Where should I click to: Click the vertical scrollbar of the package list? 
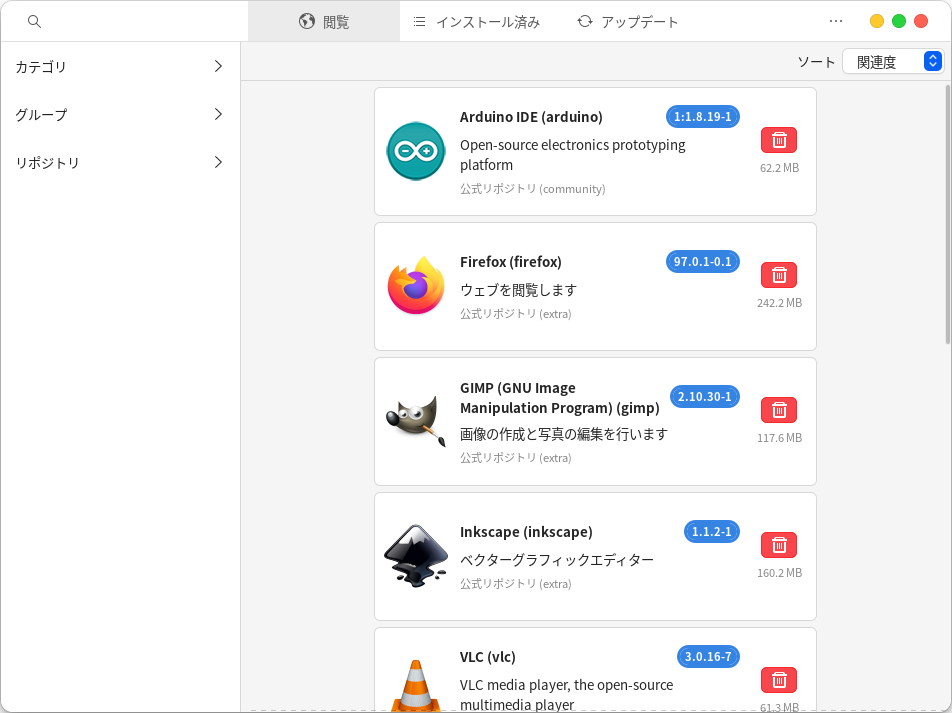click(947, 220)
